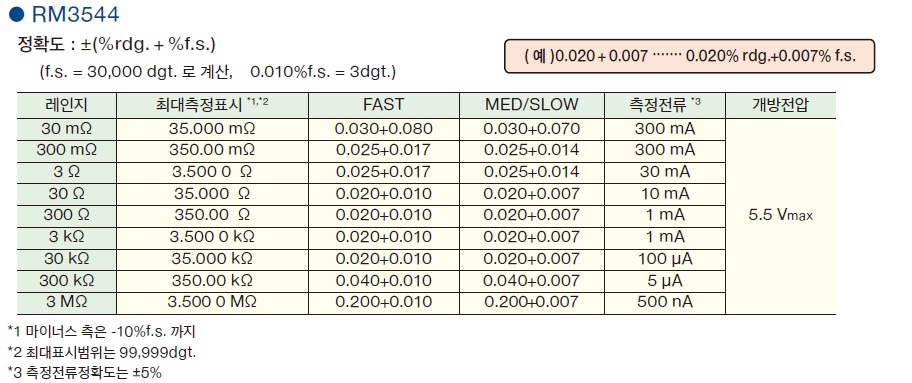912x383 pixels.
Task: Select the 100 µA current cell
Action: pyautogui.click(x=665, y=259)
